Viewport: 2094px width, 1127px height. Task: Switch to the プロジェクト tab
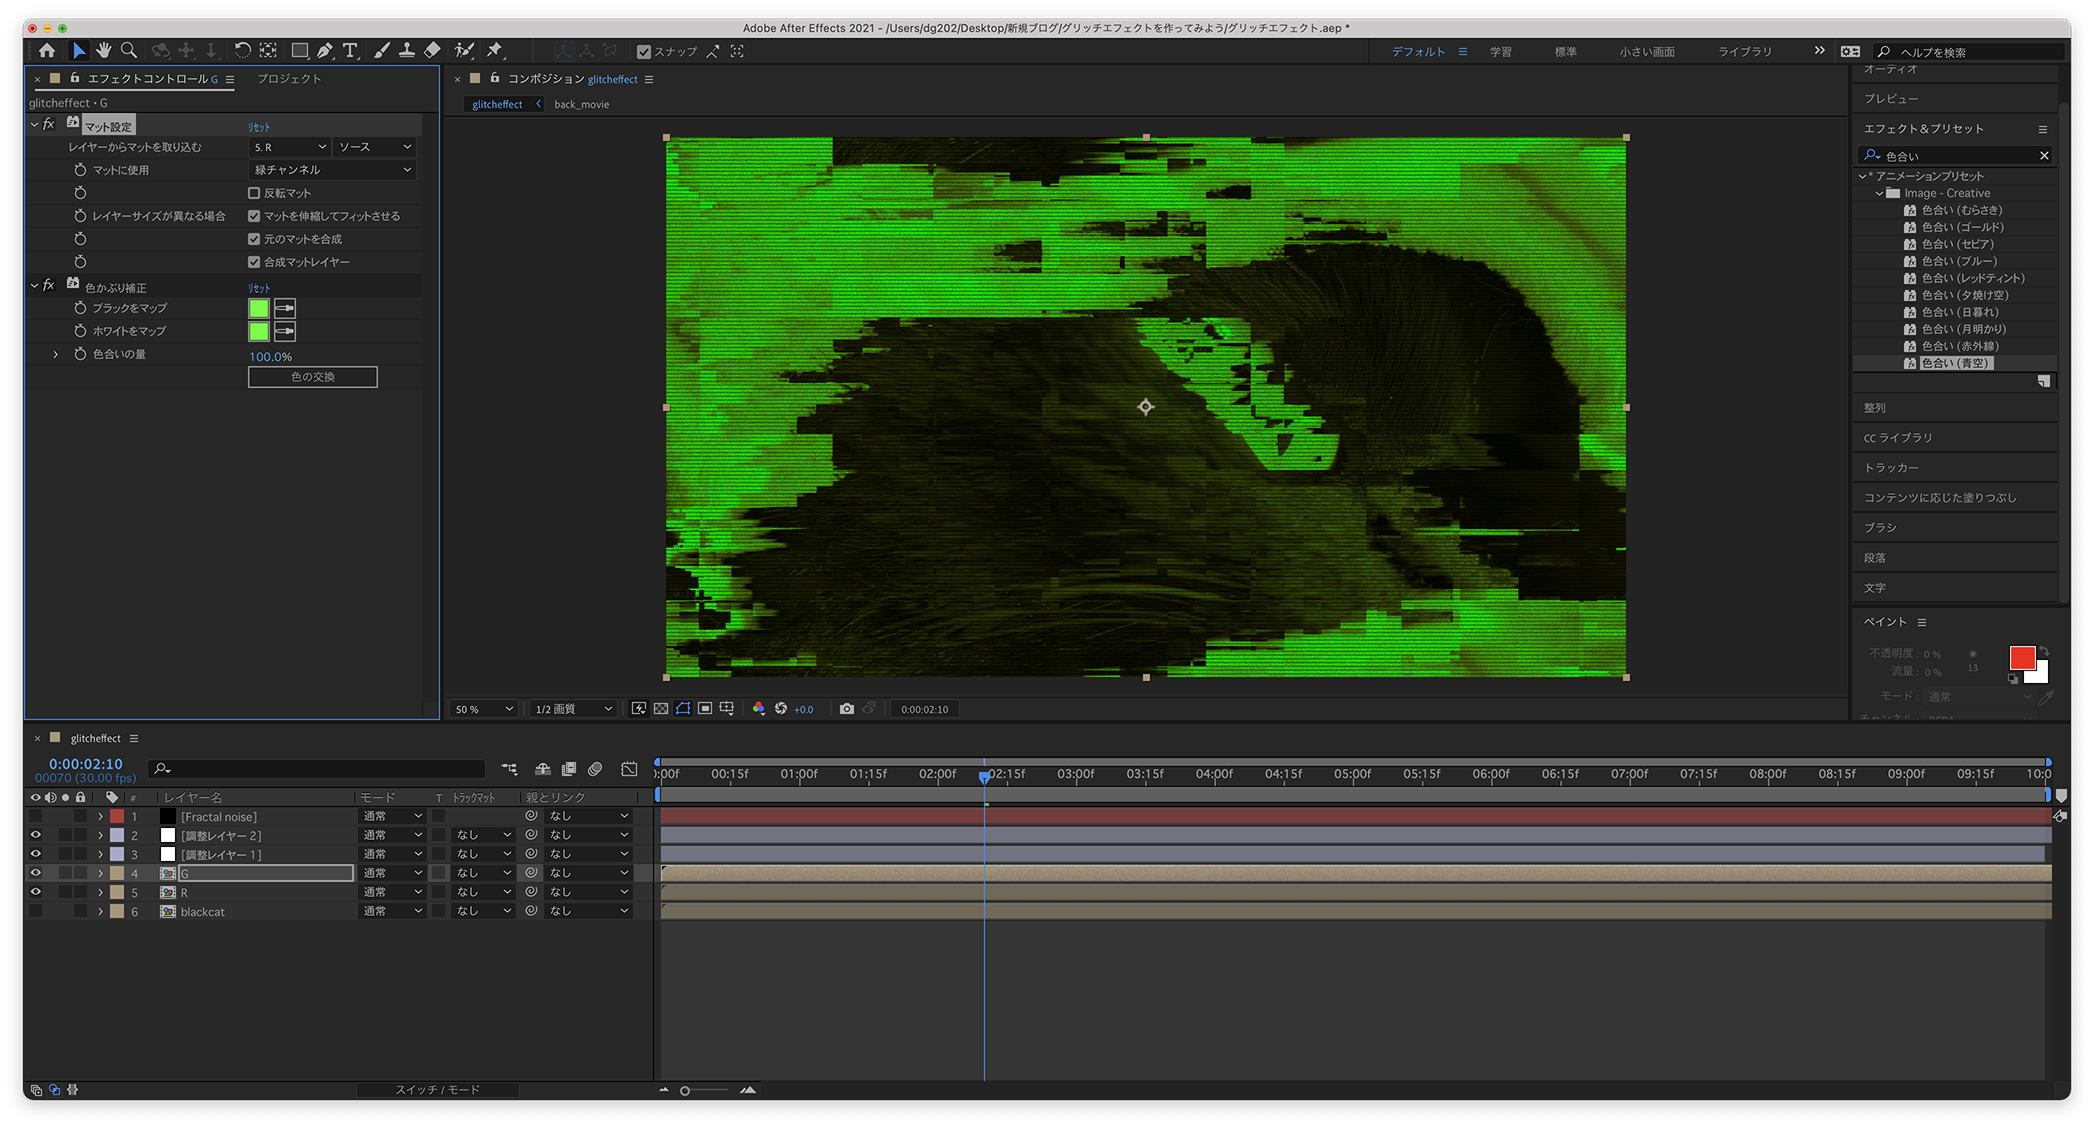coord(289,78)
